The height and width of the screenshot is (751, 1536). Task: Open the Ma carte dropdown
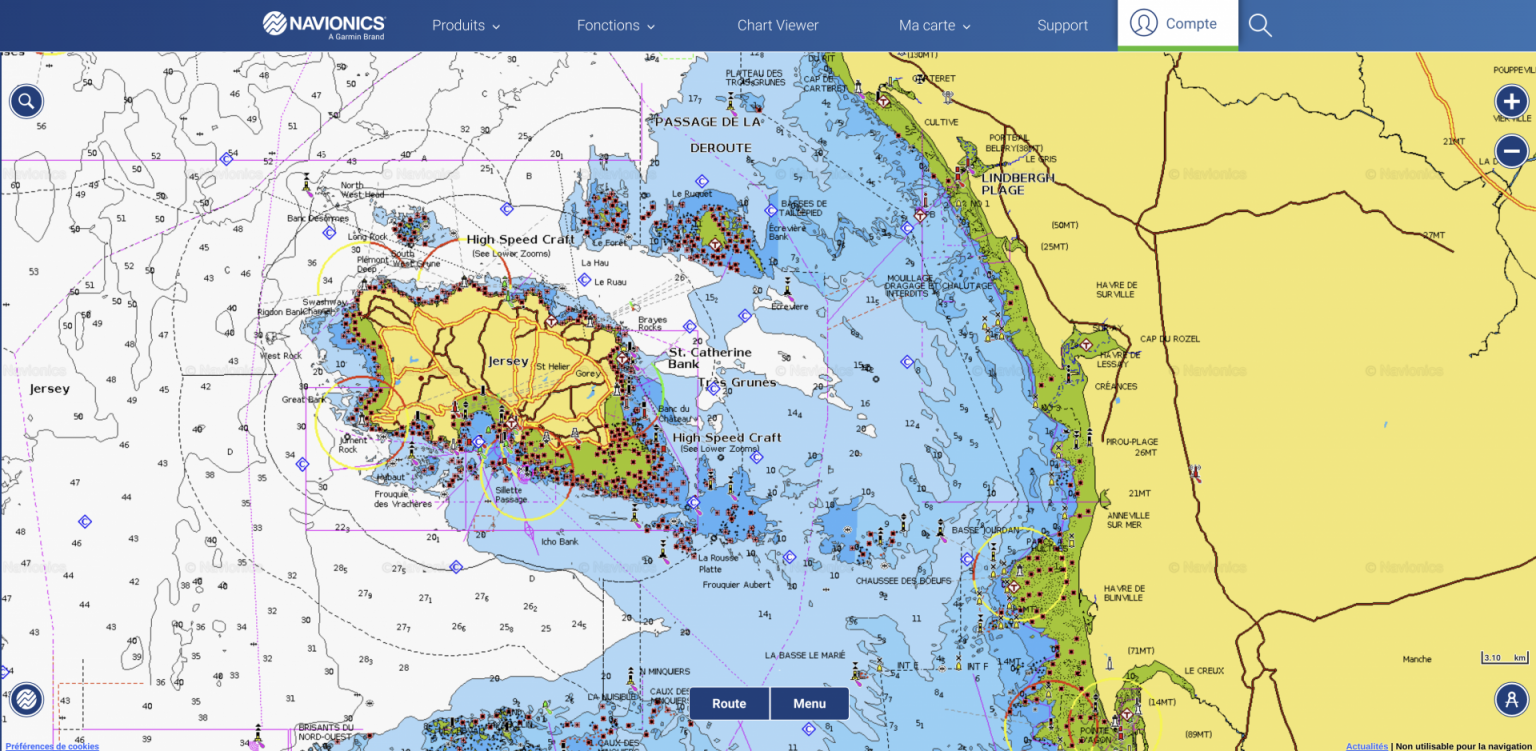click(932, 25)
